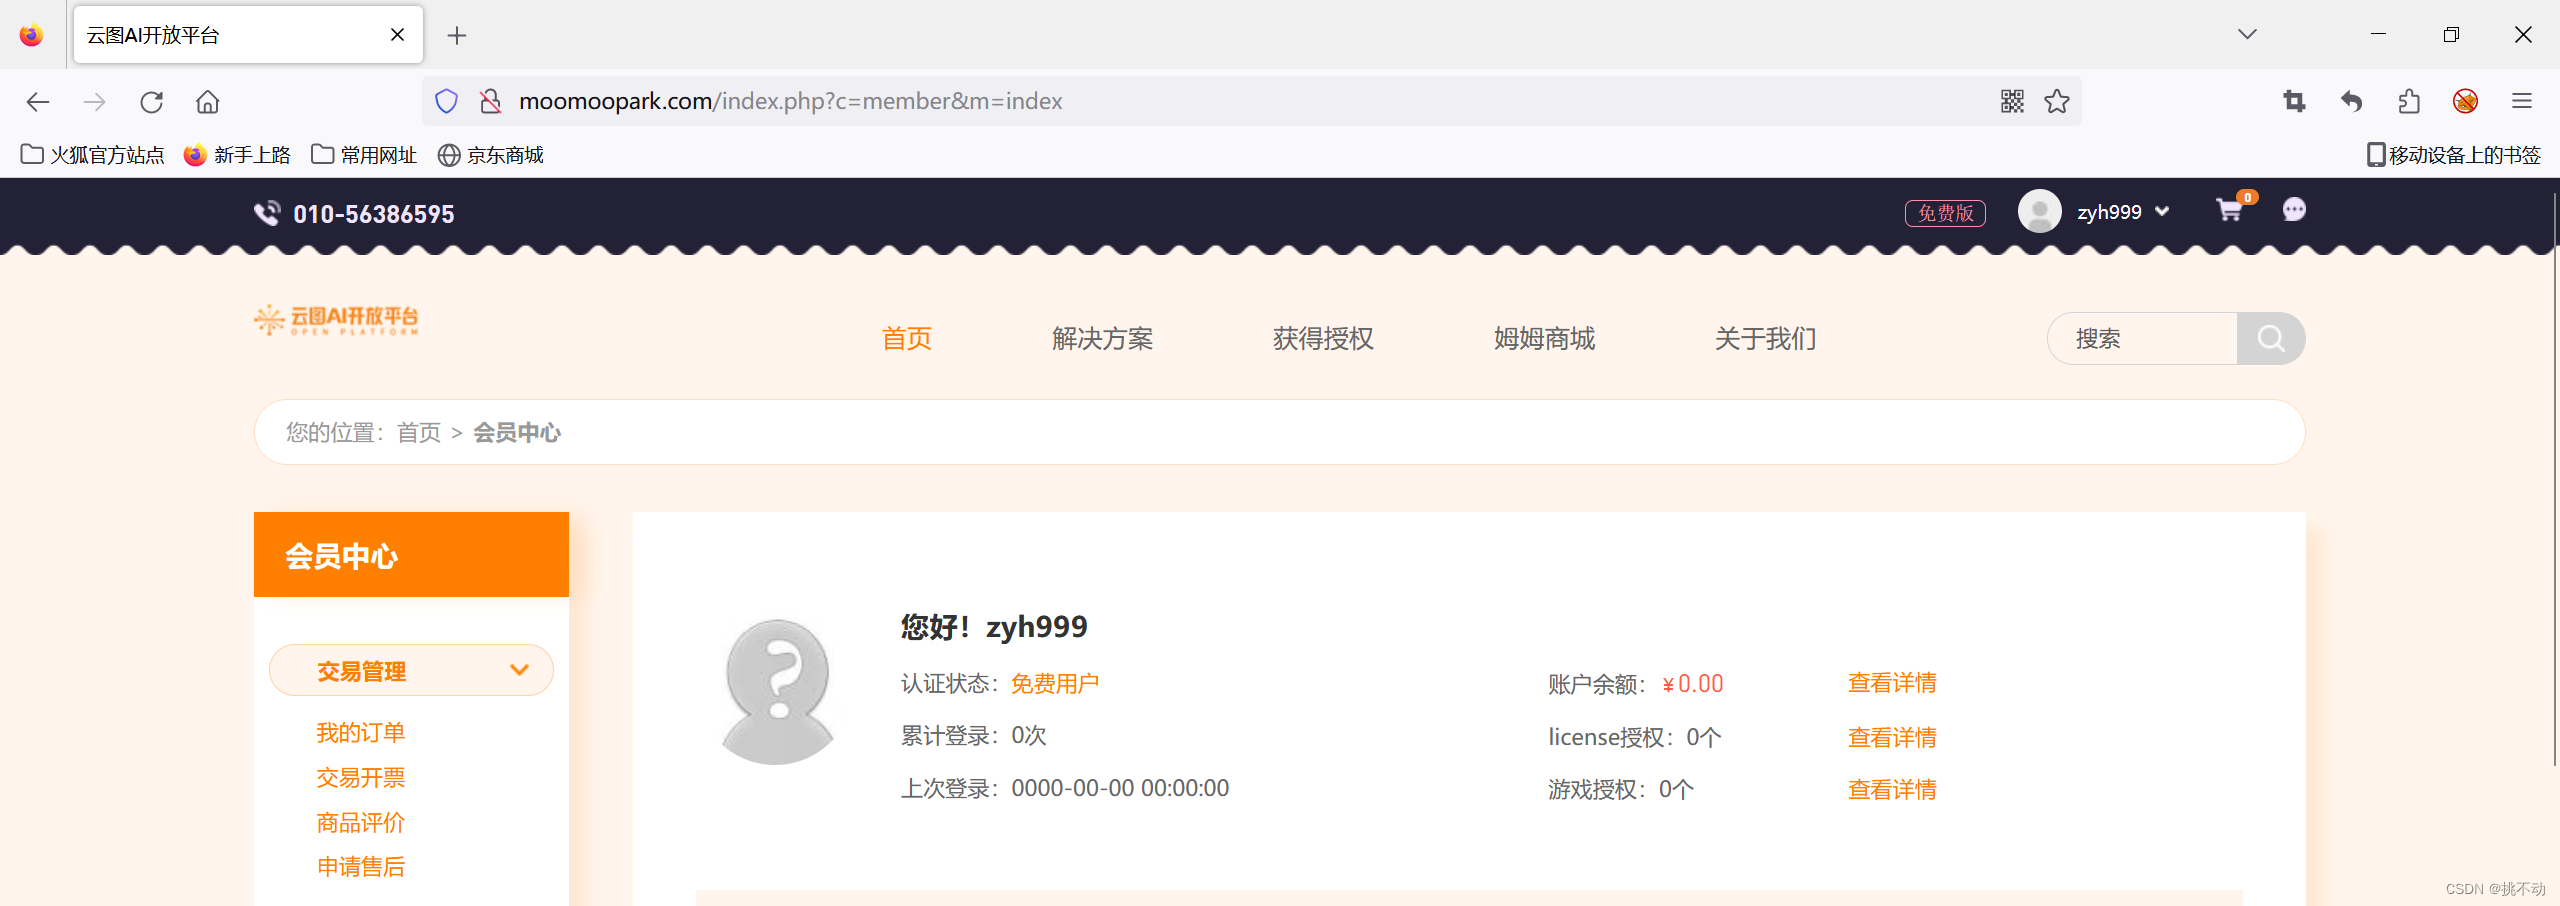Reload the current page
This screenshot has width=2560, height=906.
(152, 101)
